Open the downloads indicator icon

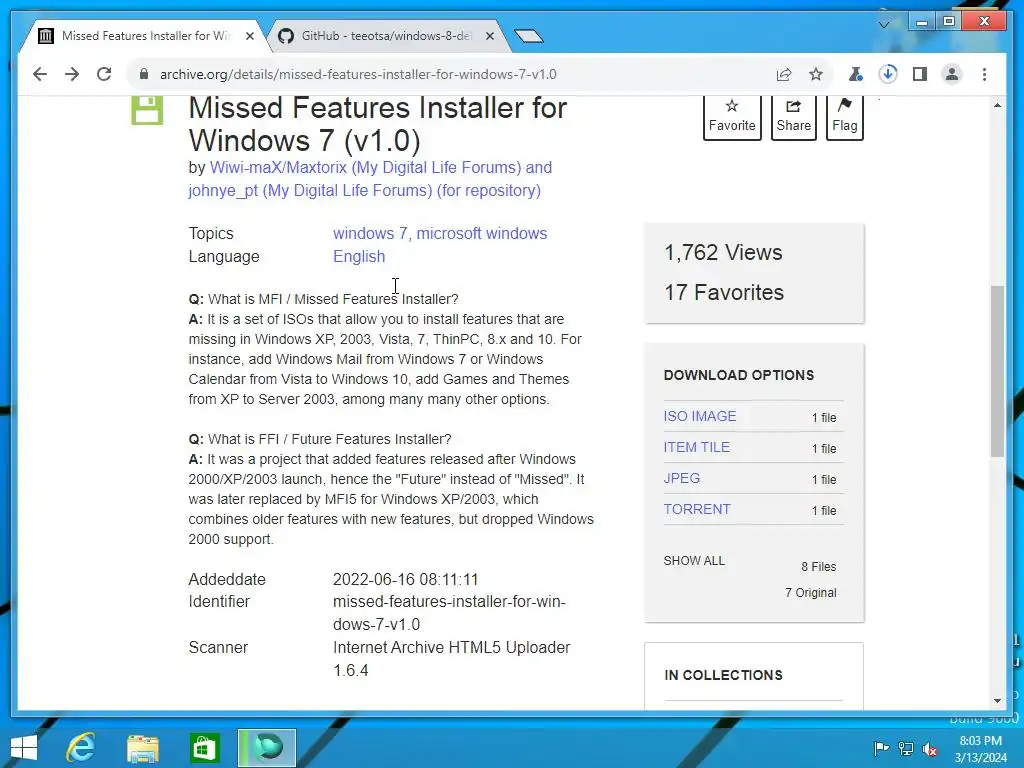pos(888,74)
